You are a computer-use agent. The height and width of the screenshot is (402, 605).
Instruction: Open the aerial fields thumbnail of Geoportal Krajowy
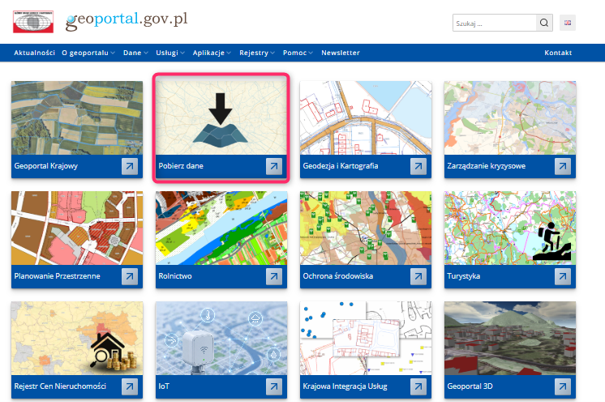(77, 118)
